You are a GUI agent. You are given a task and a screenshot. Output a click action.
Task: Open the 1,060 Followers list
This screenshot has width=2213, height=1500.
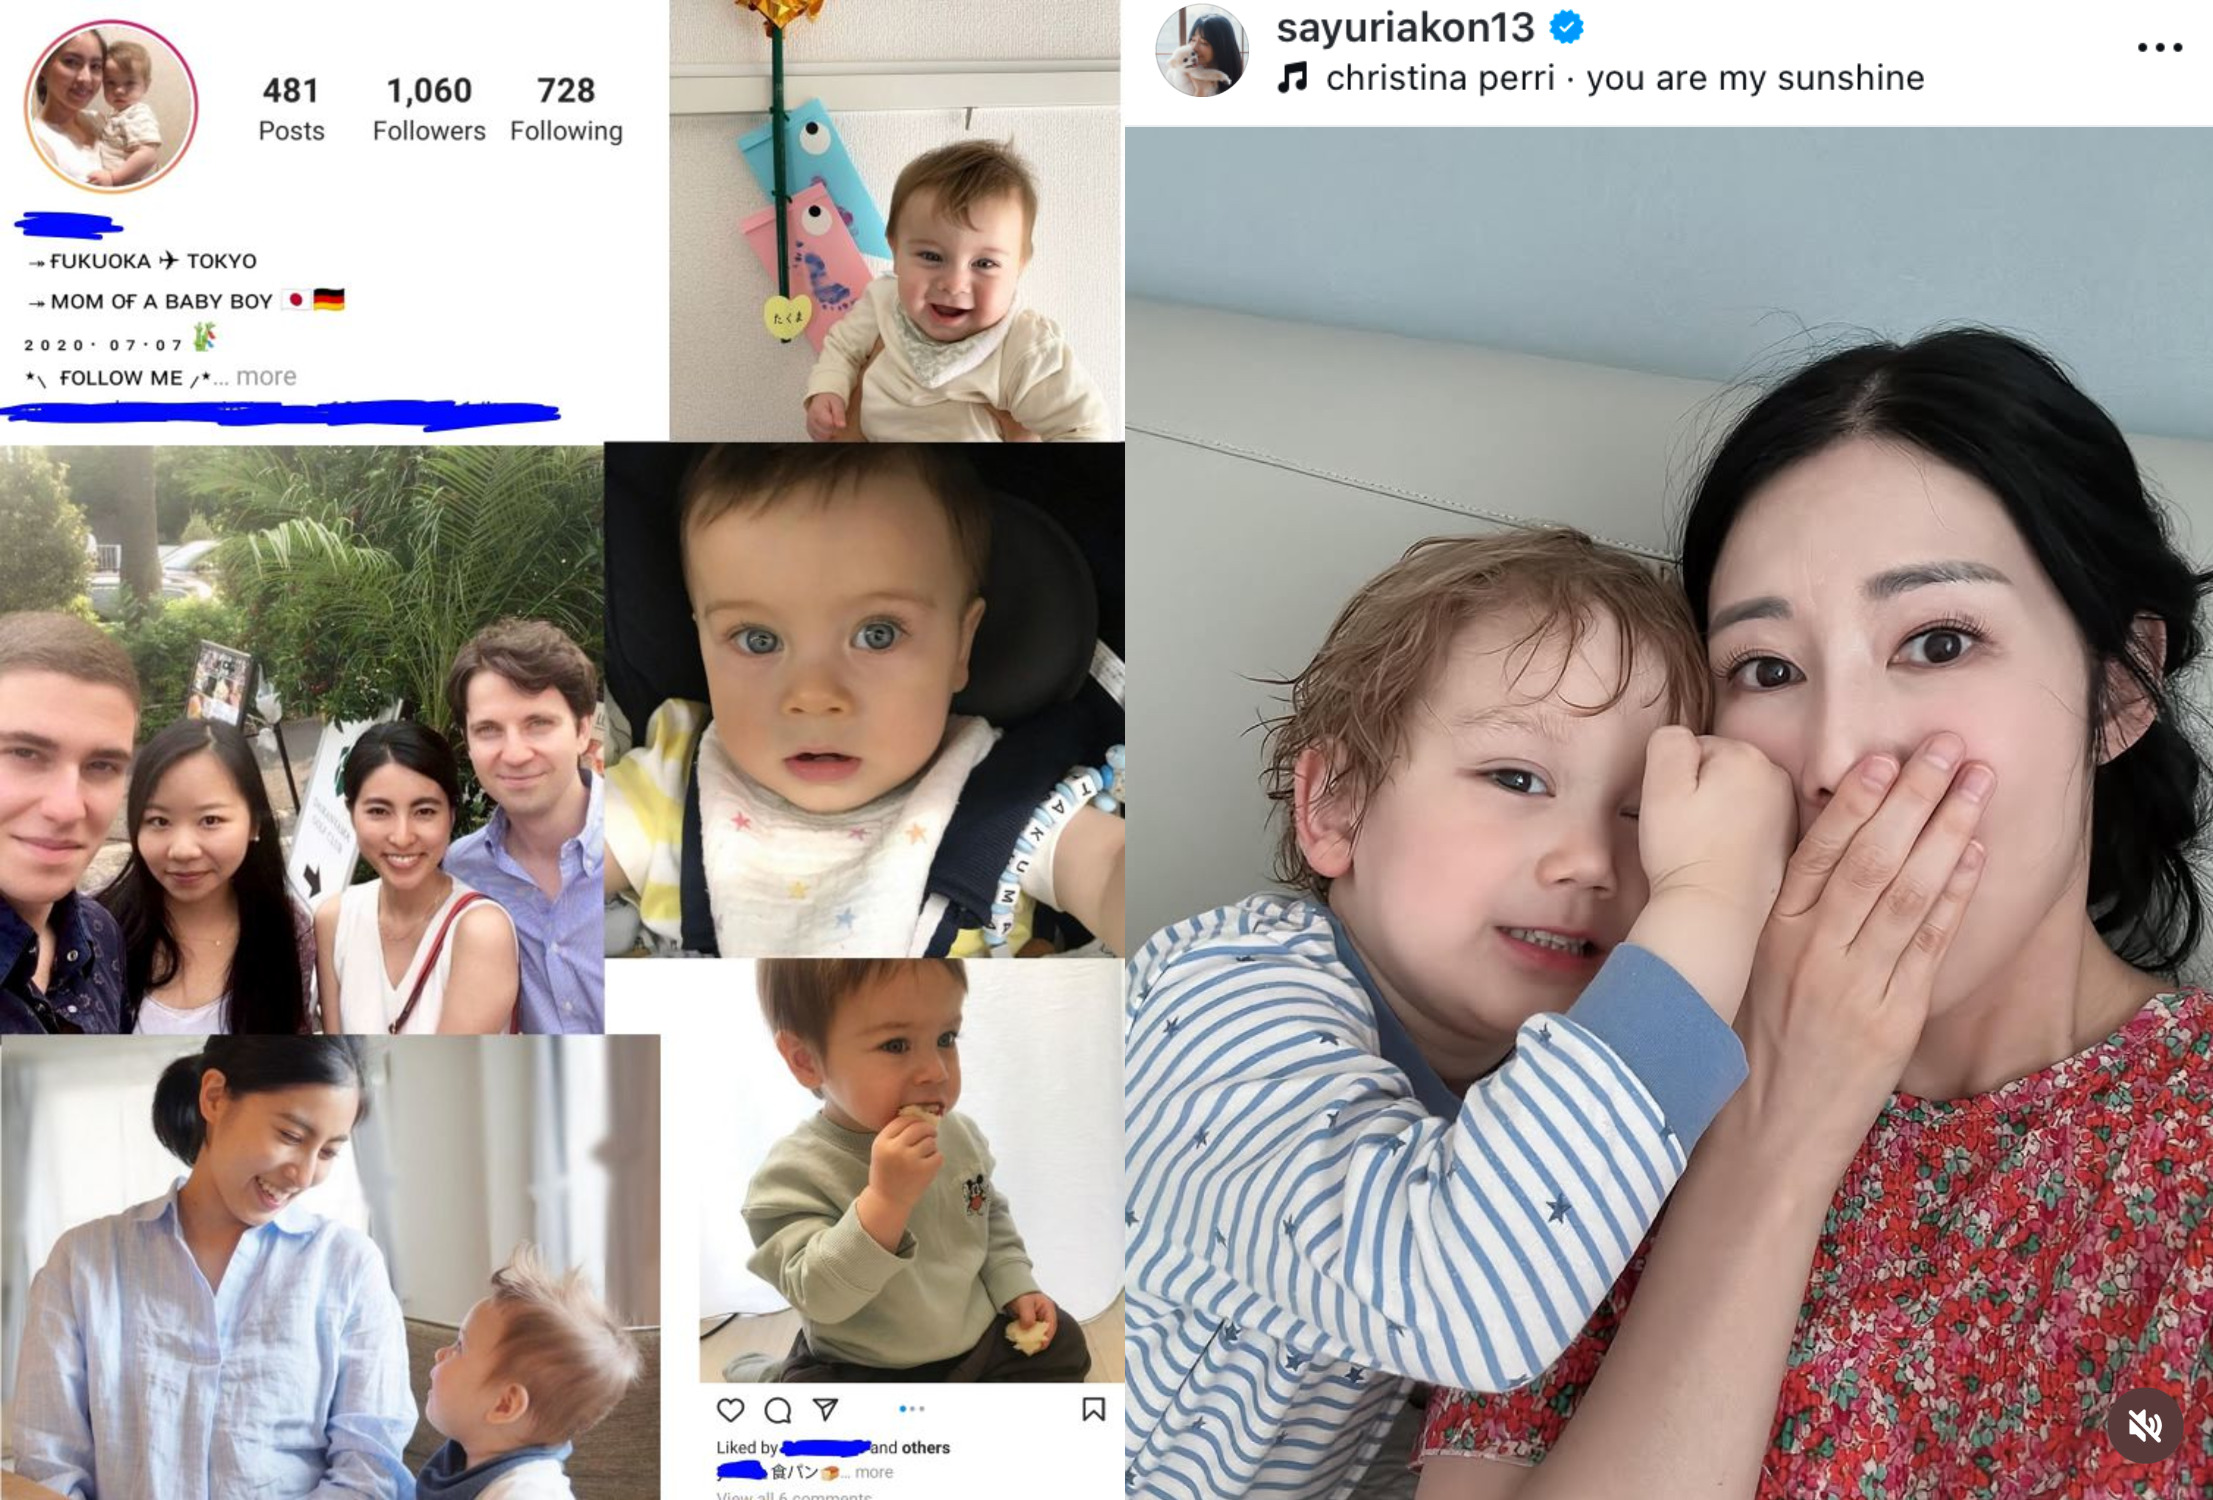coord(429,109)
